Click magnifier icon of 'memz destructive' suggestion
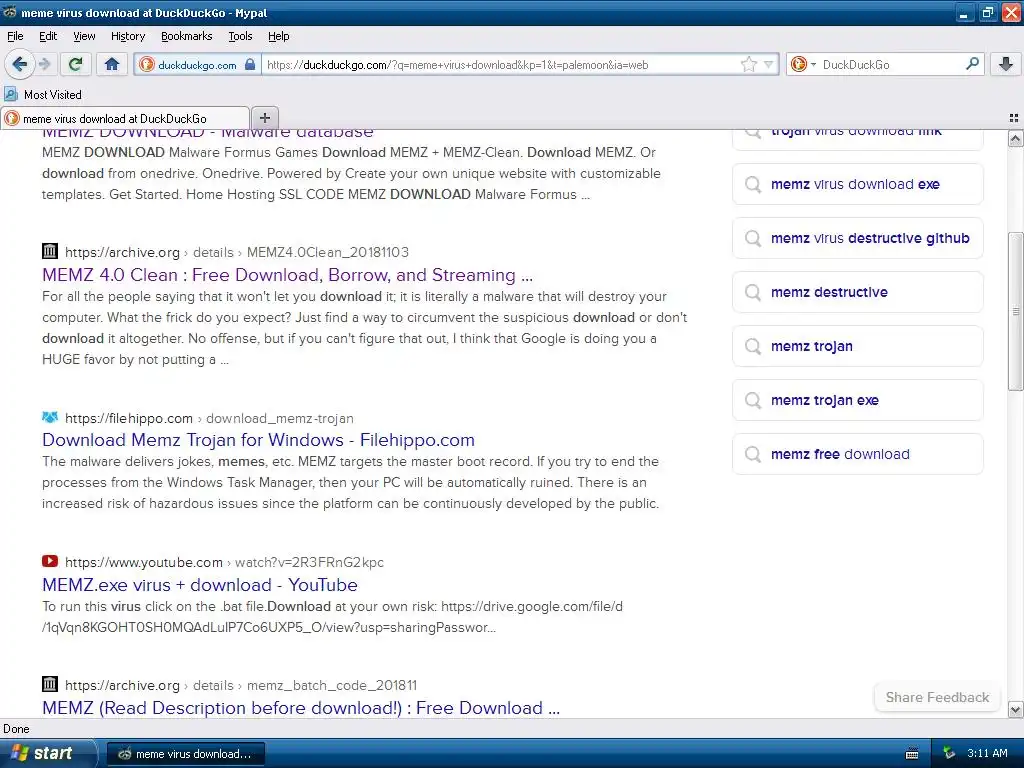Image resolution: width=1024 pixels, height=768 pixels. (753, 293)
